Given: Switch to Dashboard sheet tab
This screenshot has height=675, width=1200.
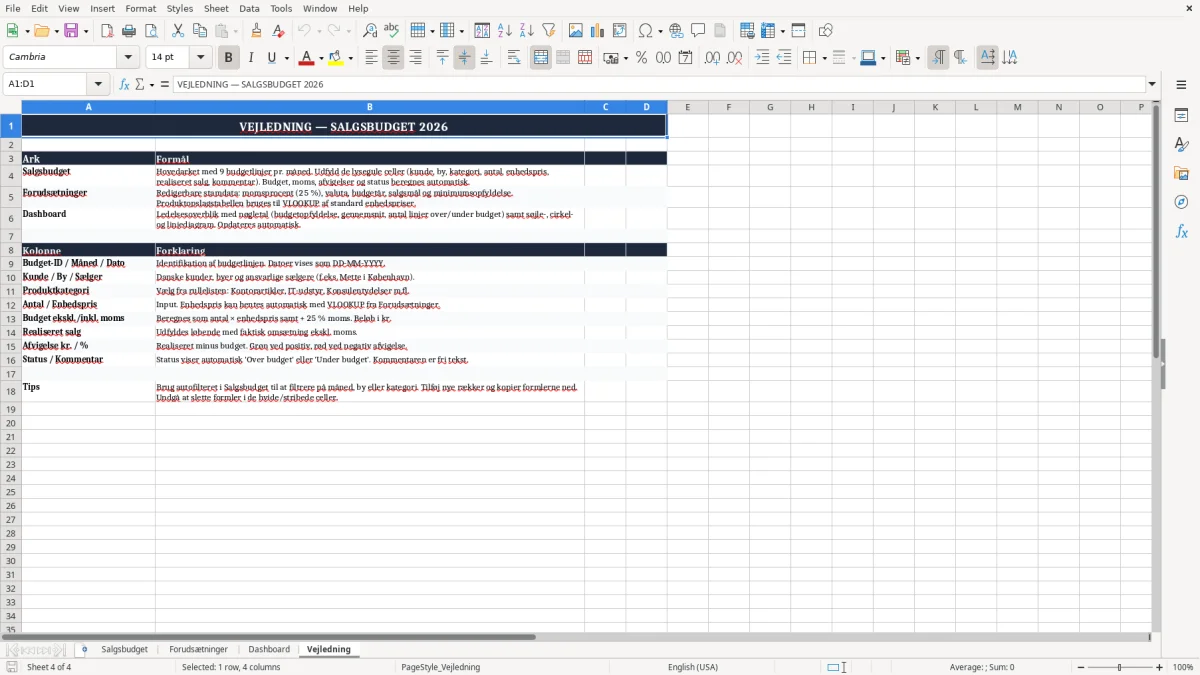Looking at the screenshot, I should point(269,649).
